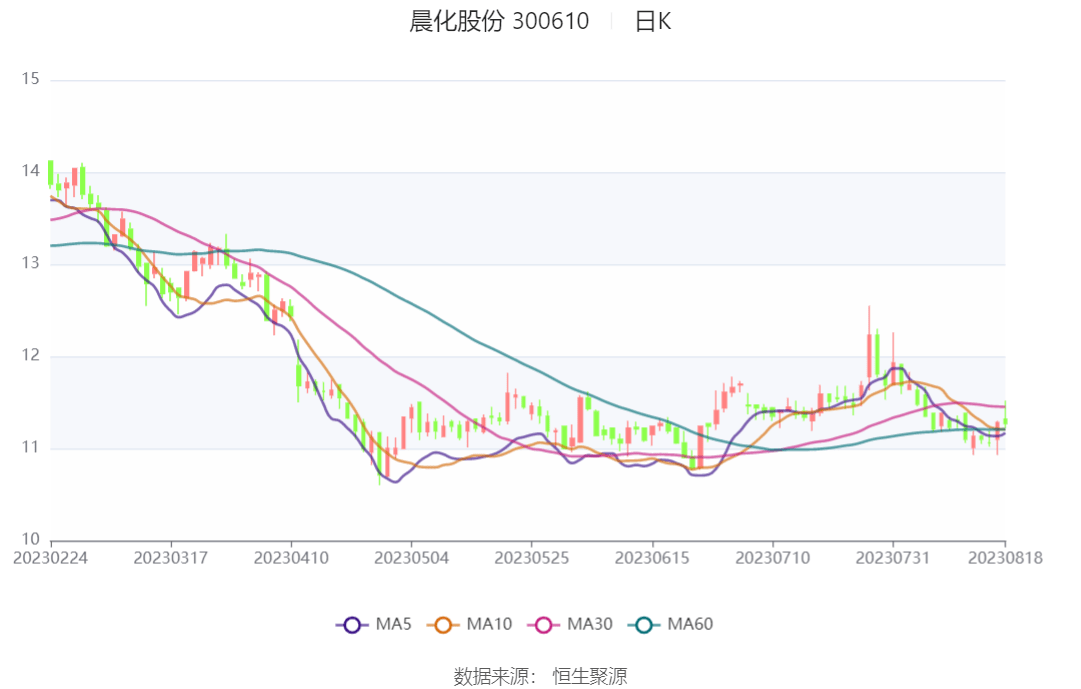
Task: Toggle the MA5 series via its legend text
Action: (x=393, y=625)
